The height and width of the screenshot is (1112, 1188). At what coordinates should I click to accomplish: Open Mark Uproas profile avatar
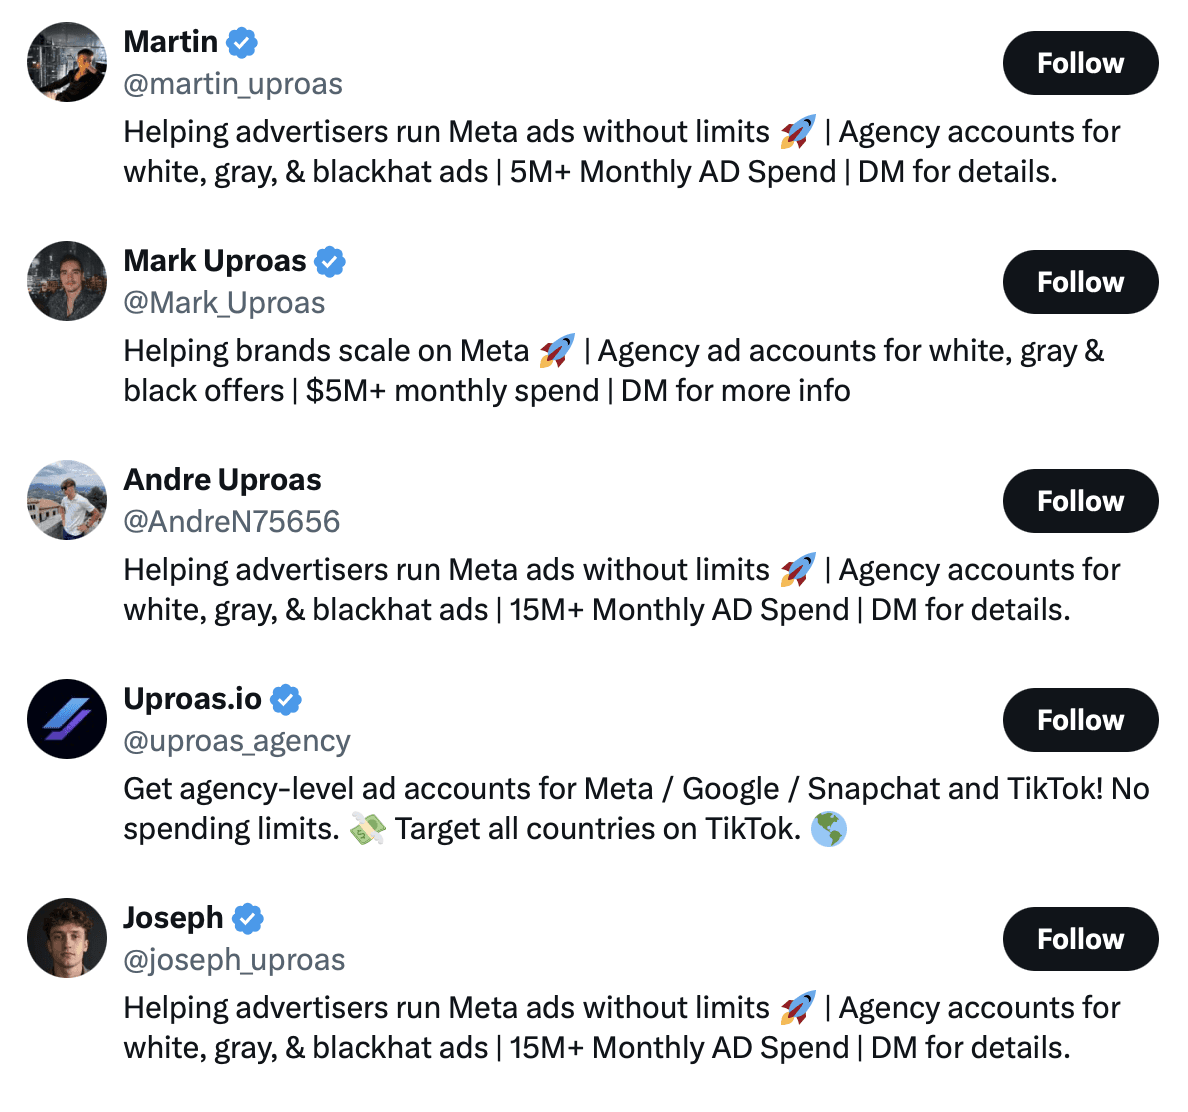(x=67, y=281)
